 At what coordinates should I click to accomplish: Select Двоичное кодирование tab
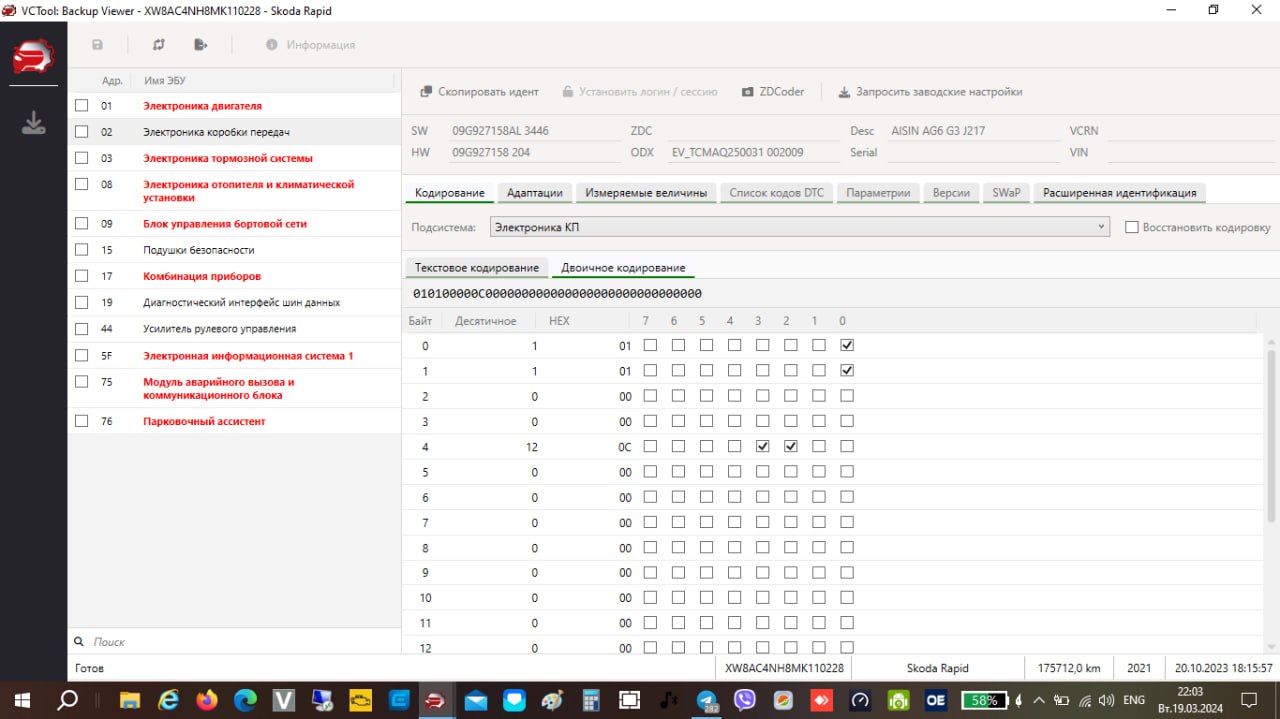[623, 268]
